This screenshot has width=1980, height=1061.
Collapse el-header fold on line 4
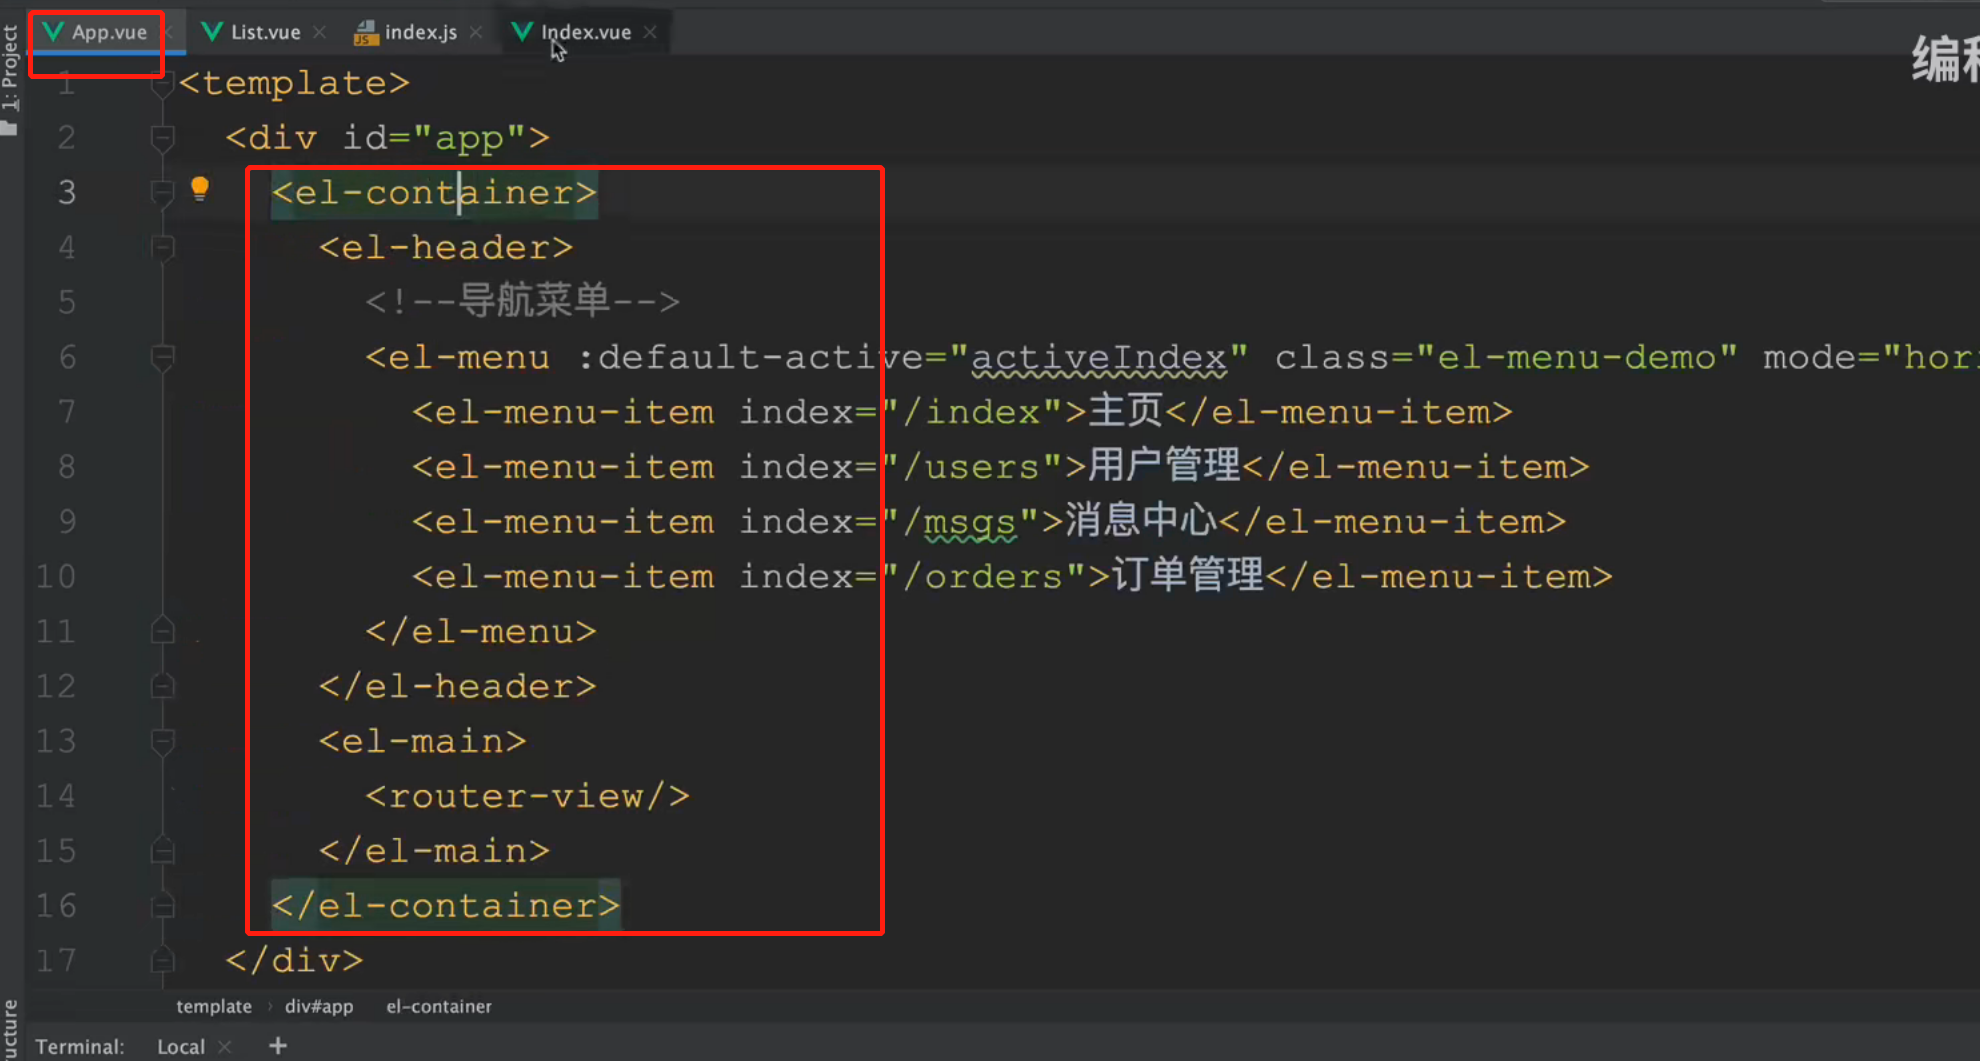coord(163,247)
